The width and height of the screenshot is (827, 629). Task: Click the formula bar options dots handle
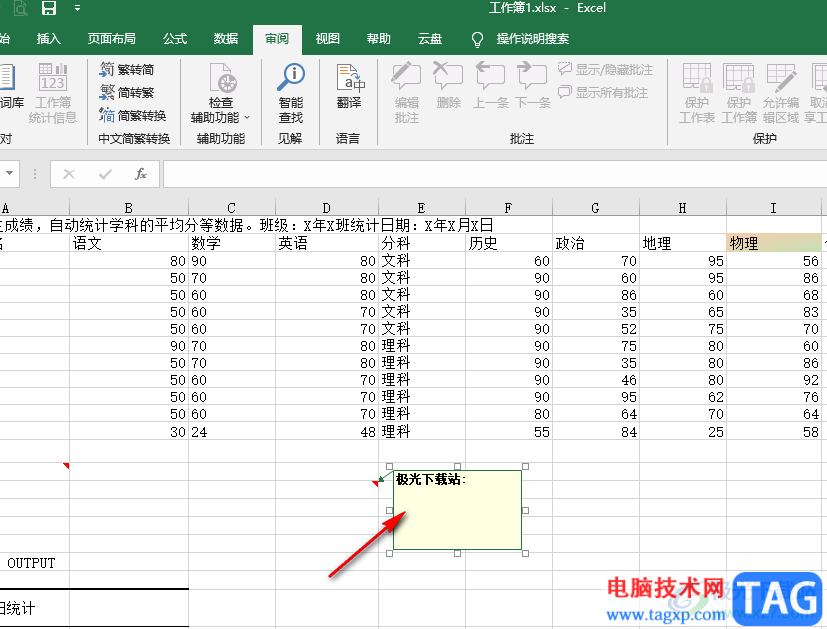pos(35,174)
